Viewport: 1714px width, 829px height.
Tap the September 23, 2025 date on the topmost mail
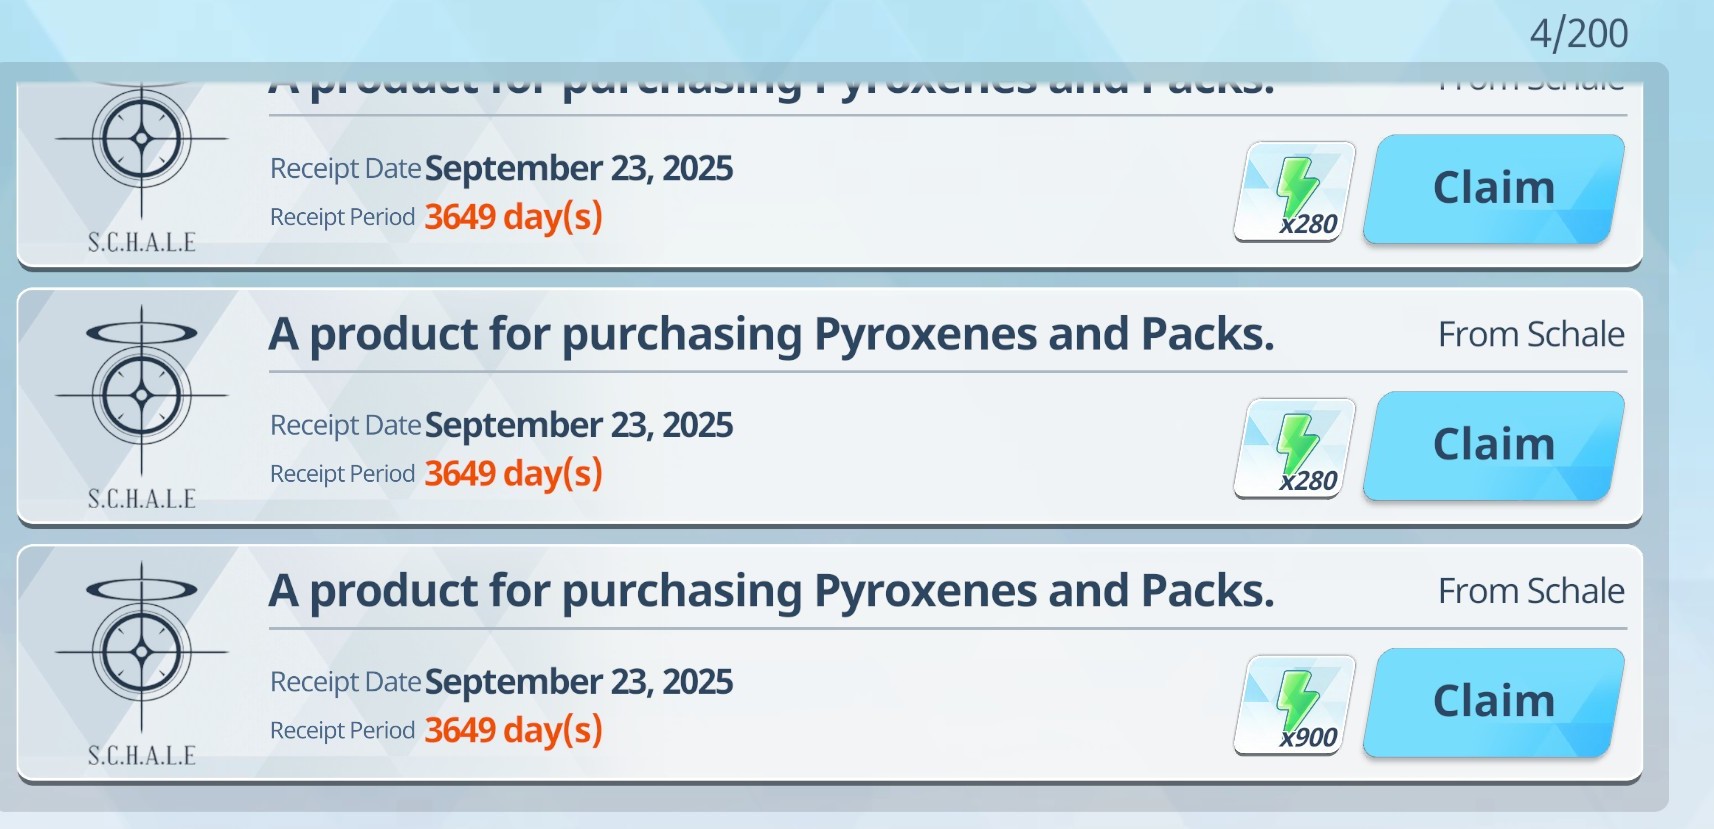pos(579,168)
